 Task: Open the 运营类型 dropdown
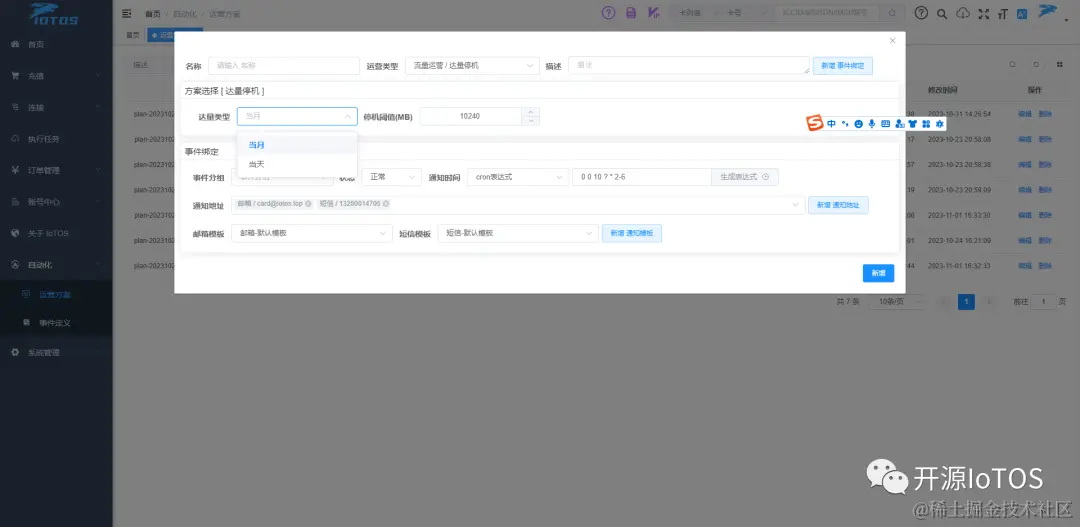coord(472,65)
